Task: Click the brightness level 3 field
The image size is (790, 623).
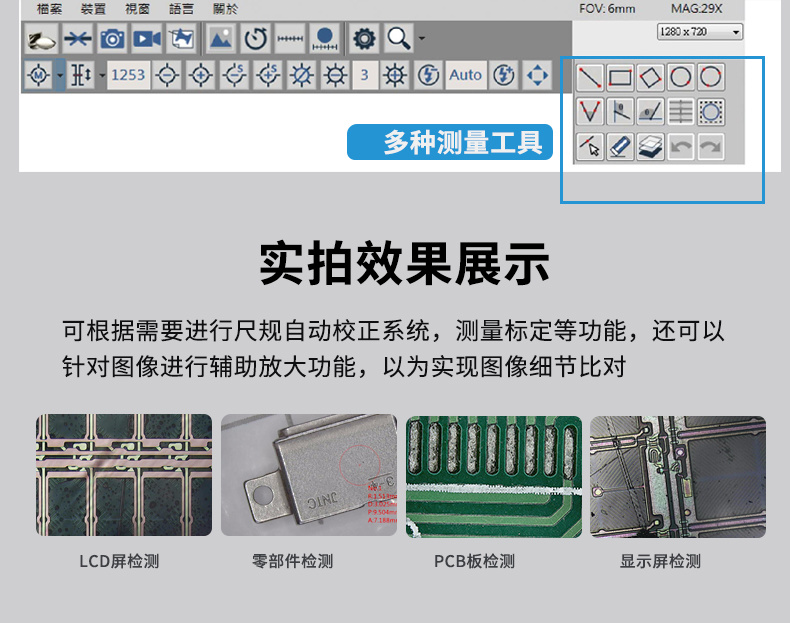Action: coord(365,76)
